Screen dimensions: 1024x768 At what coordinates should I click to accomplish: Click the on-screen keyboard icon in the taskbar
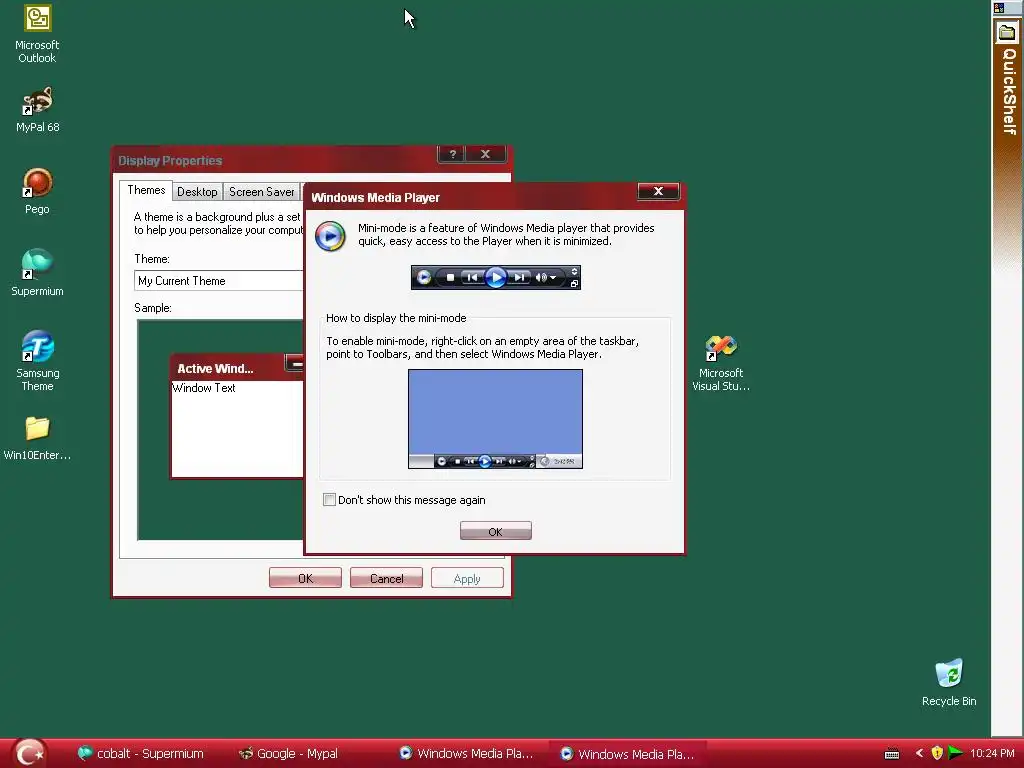891,754
